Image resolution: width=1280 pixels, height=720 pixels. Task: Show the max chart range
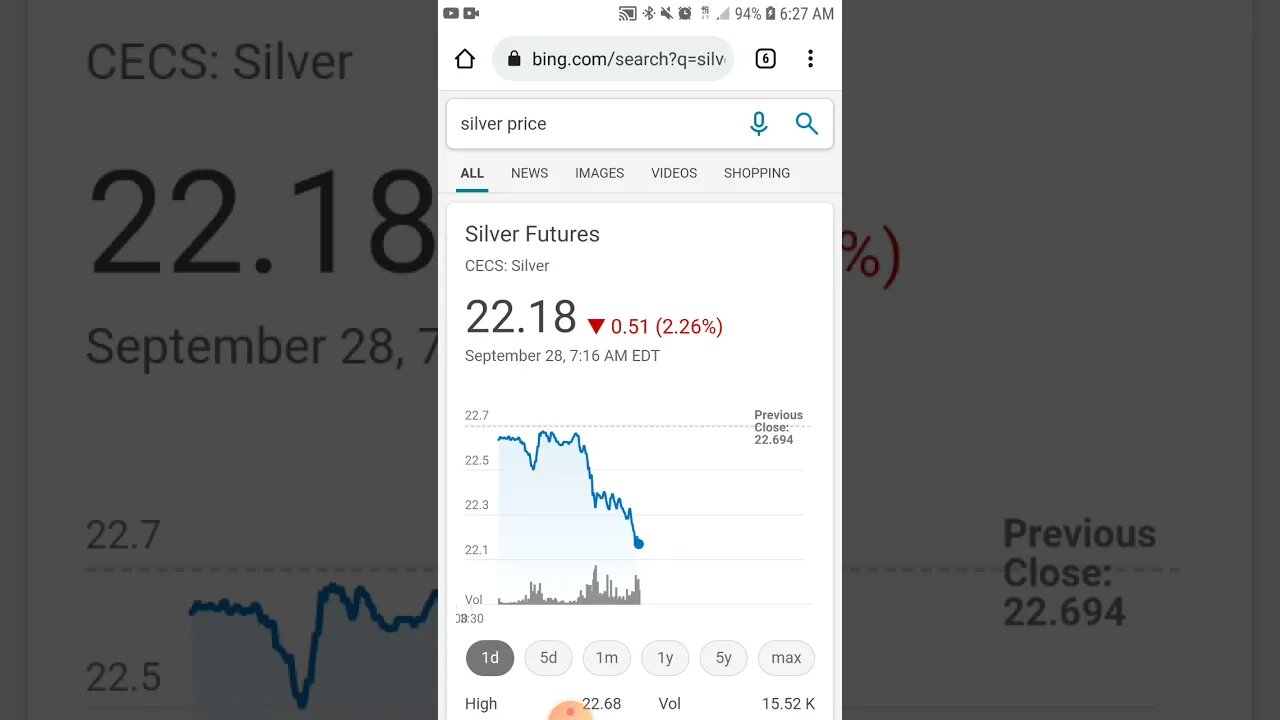[x=786, y=658]
